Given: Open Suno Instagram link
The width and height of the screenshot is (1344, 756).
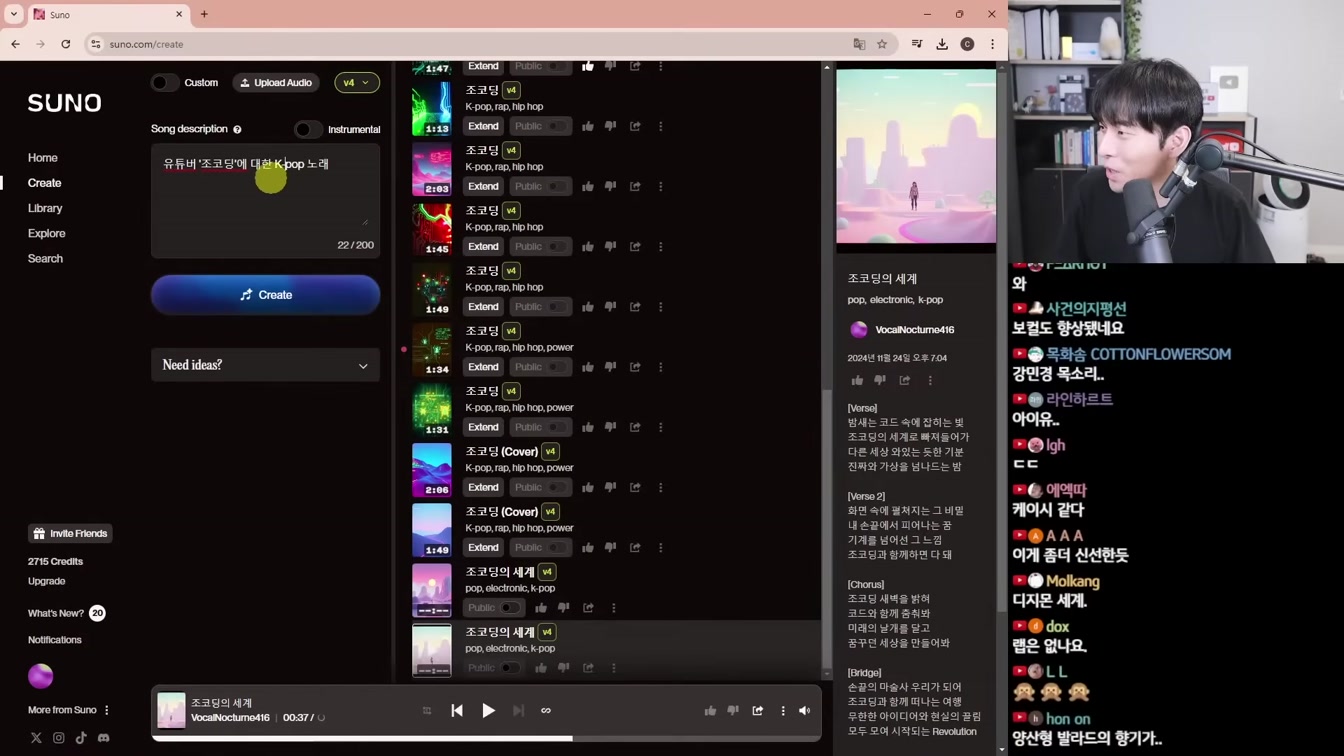Looking at the screenshot, I should [x=59, y=738].
